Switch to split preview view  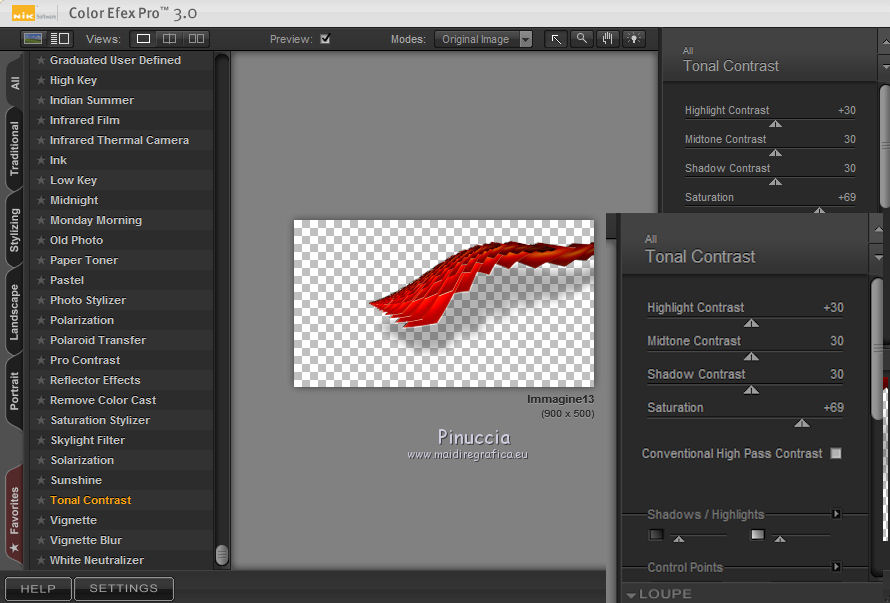170,39
